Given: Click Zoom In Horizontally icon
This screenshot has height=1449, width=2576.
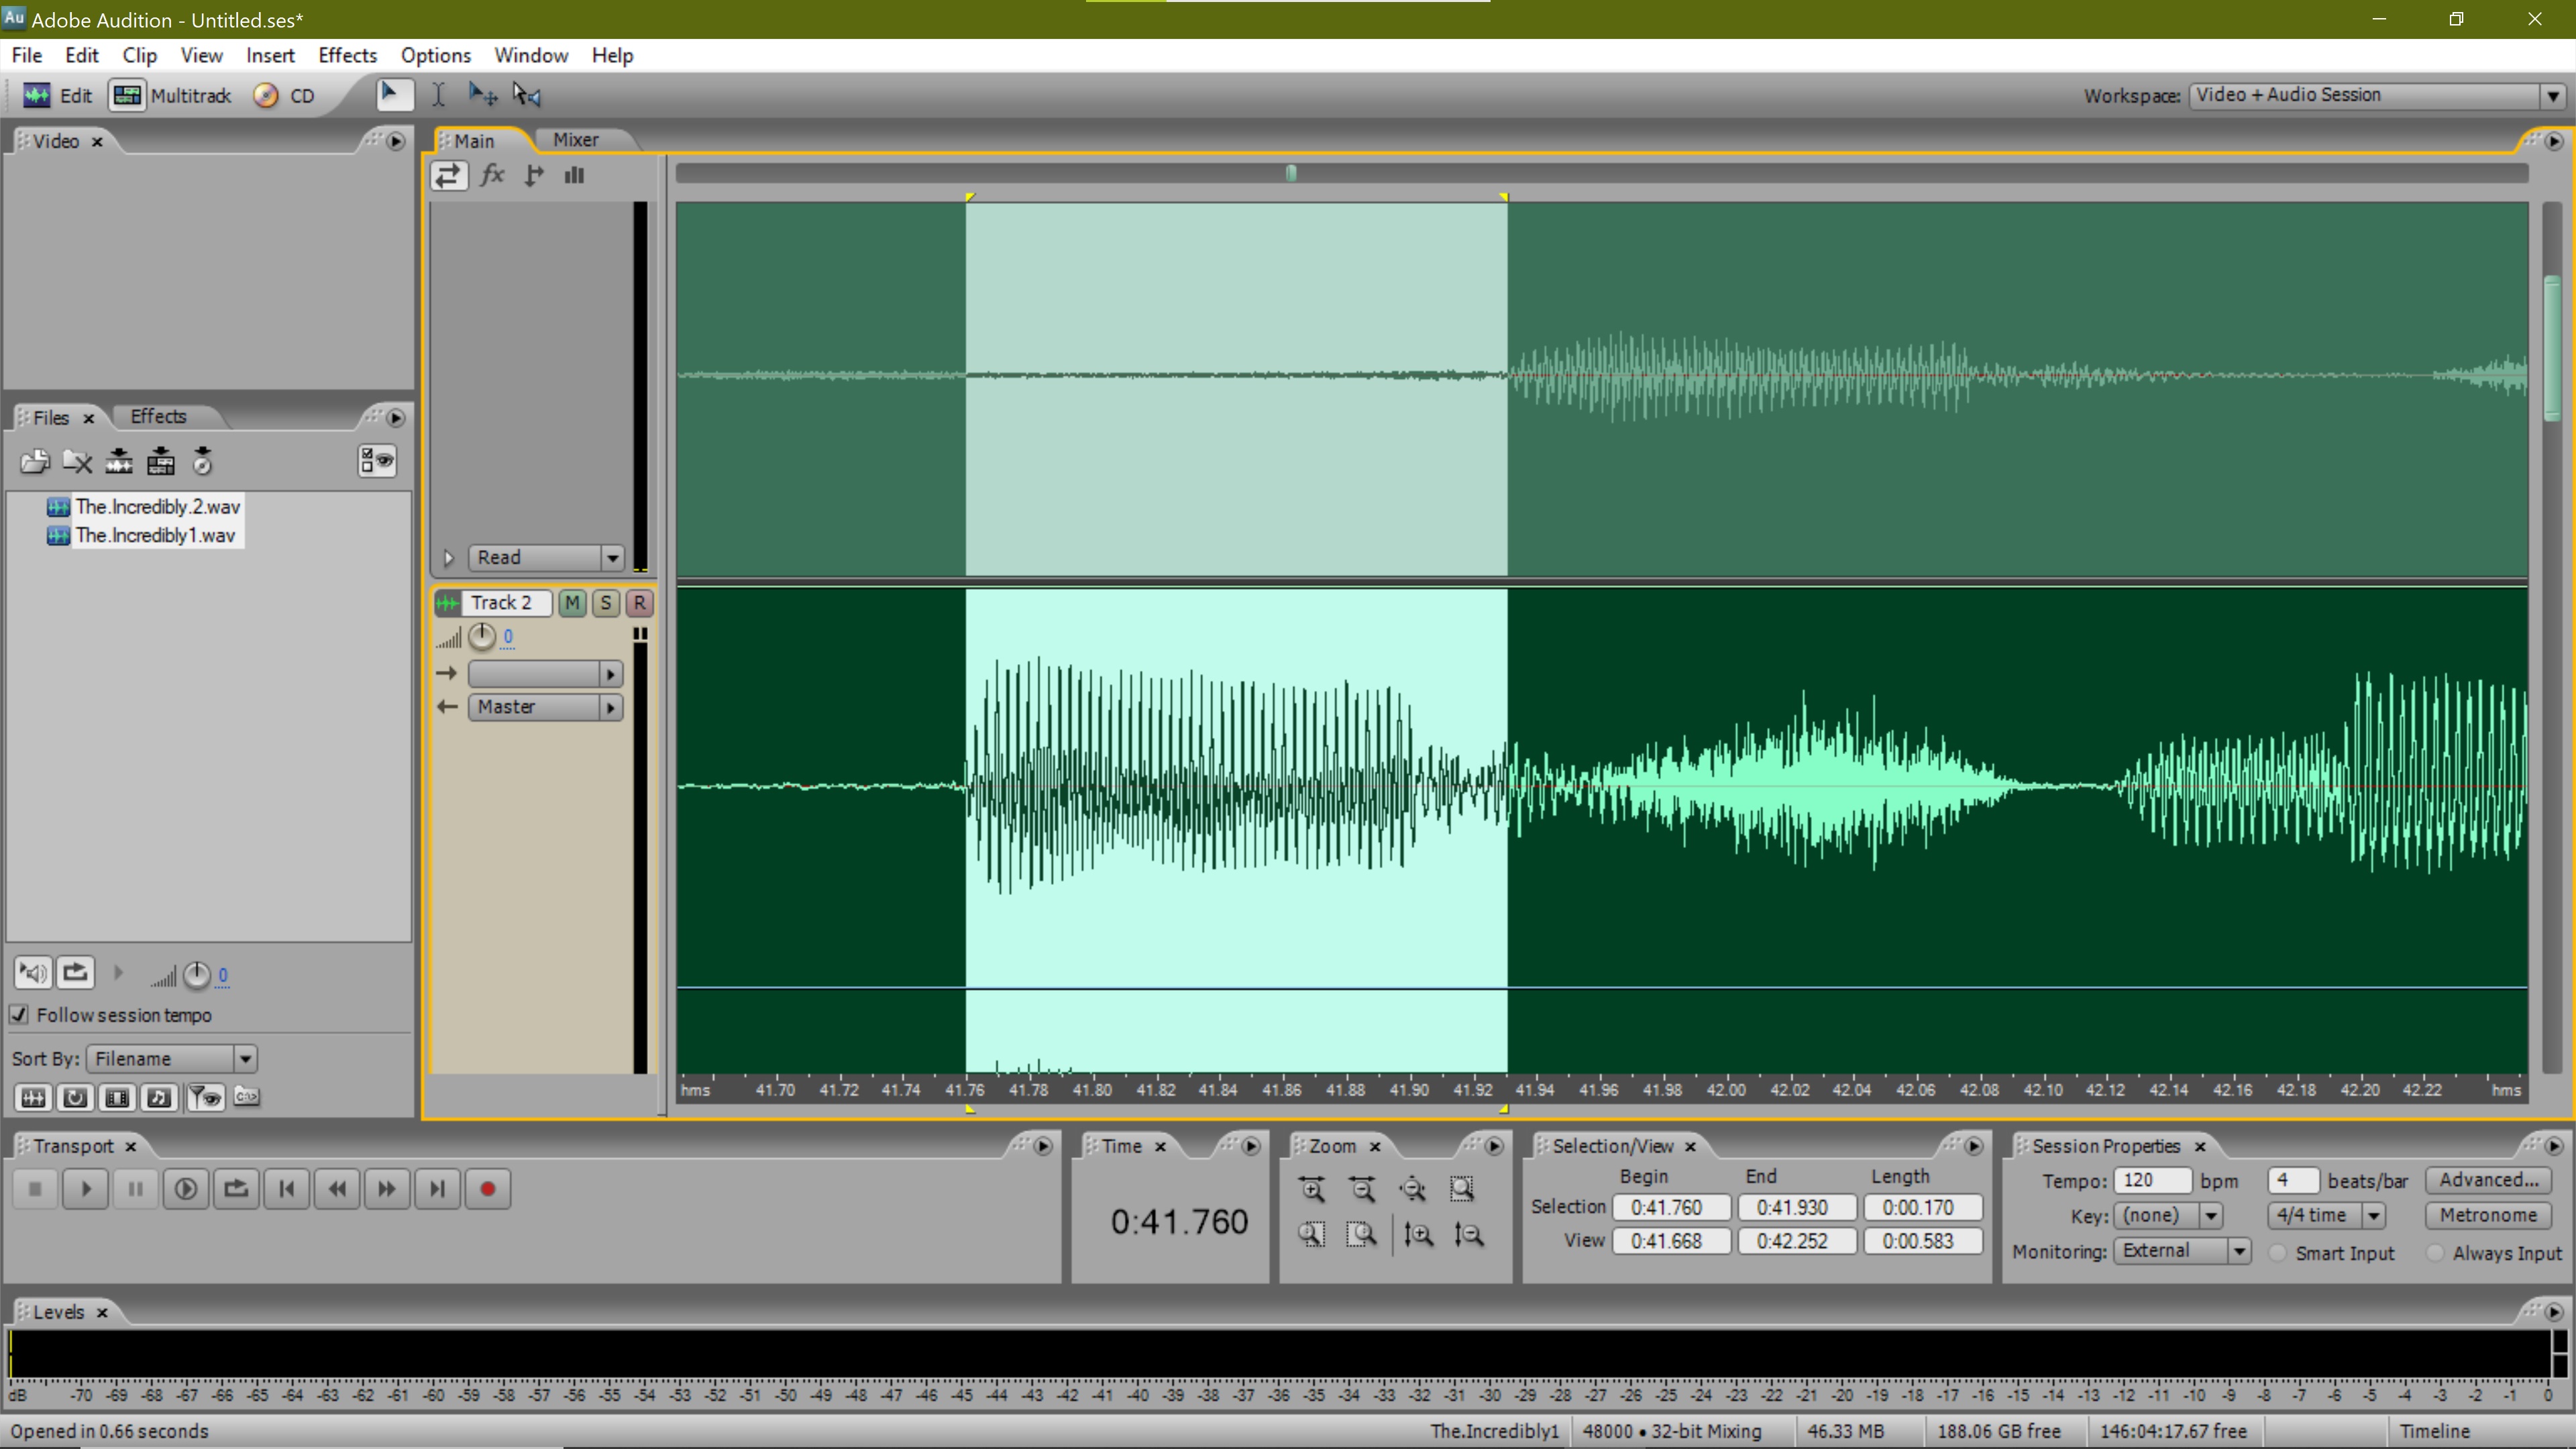Looking at the screenshot, I should (1312, 1189).
